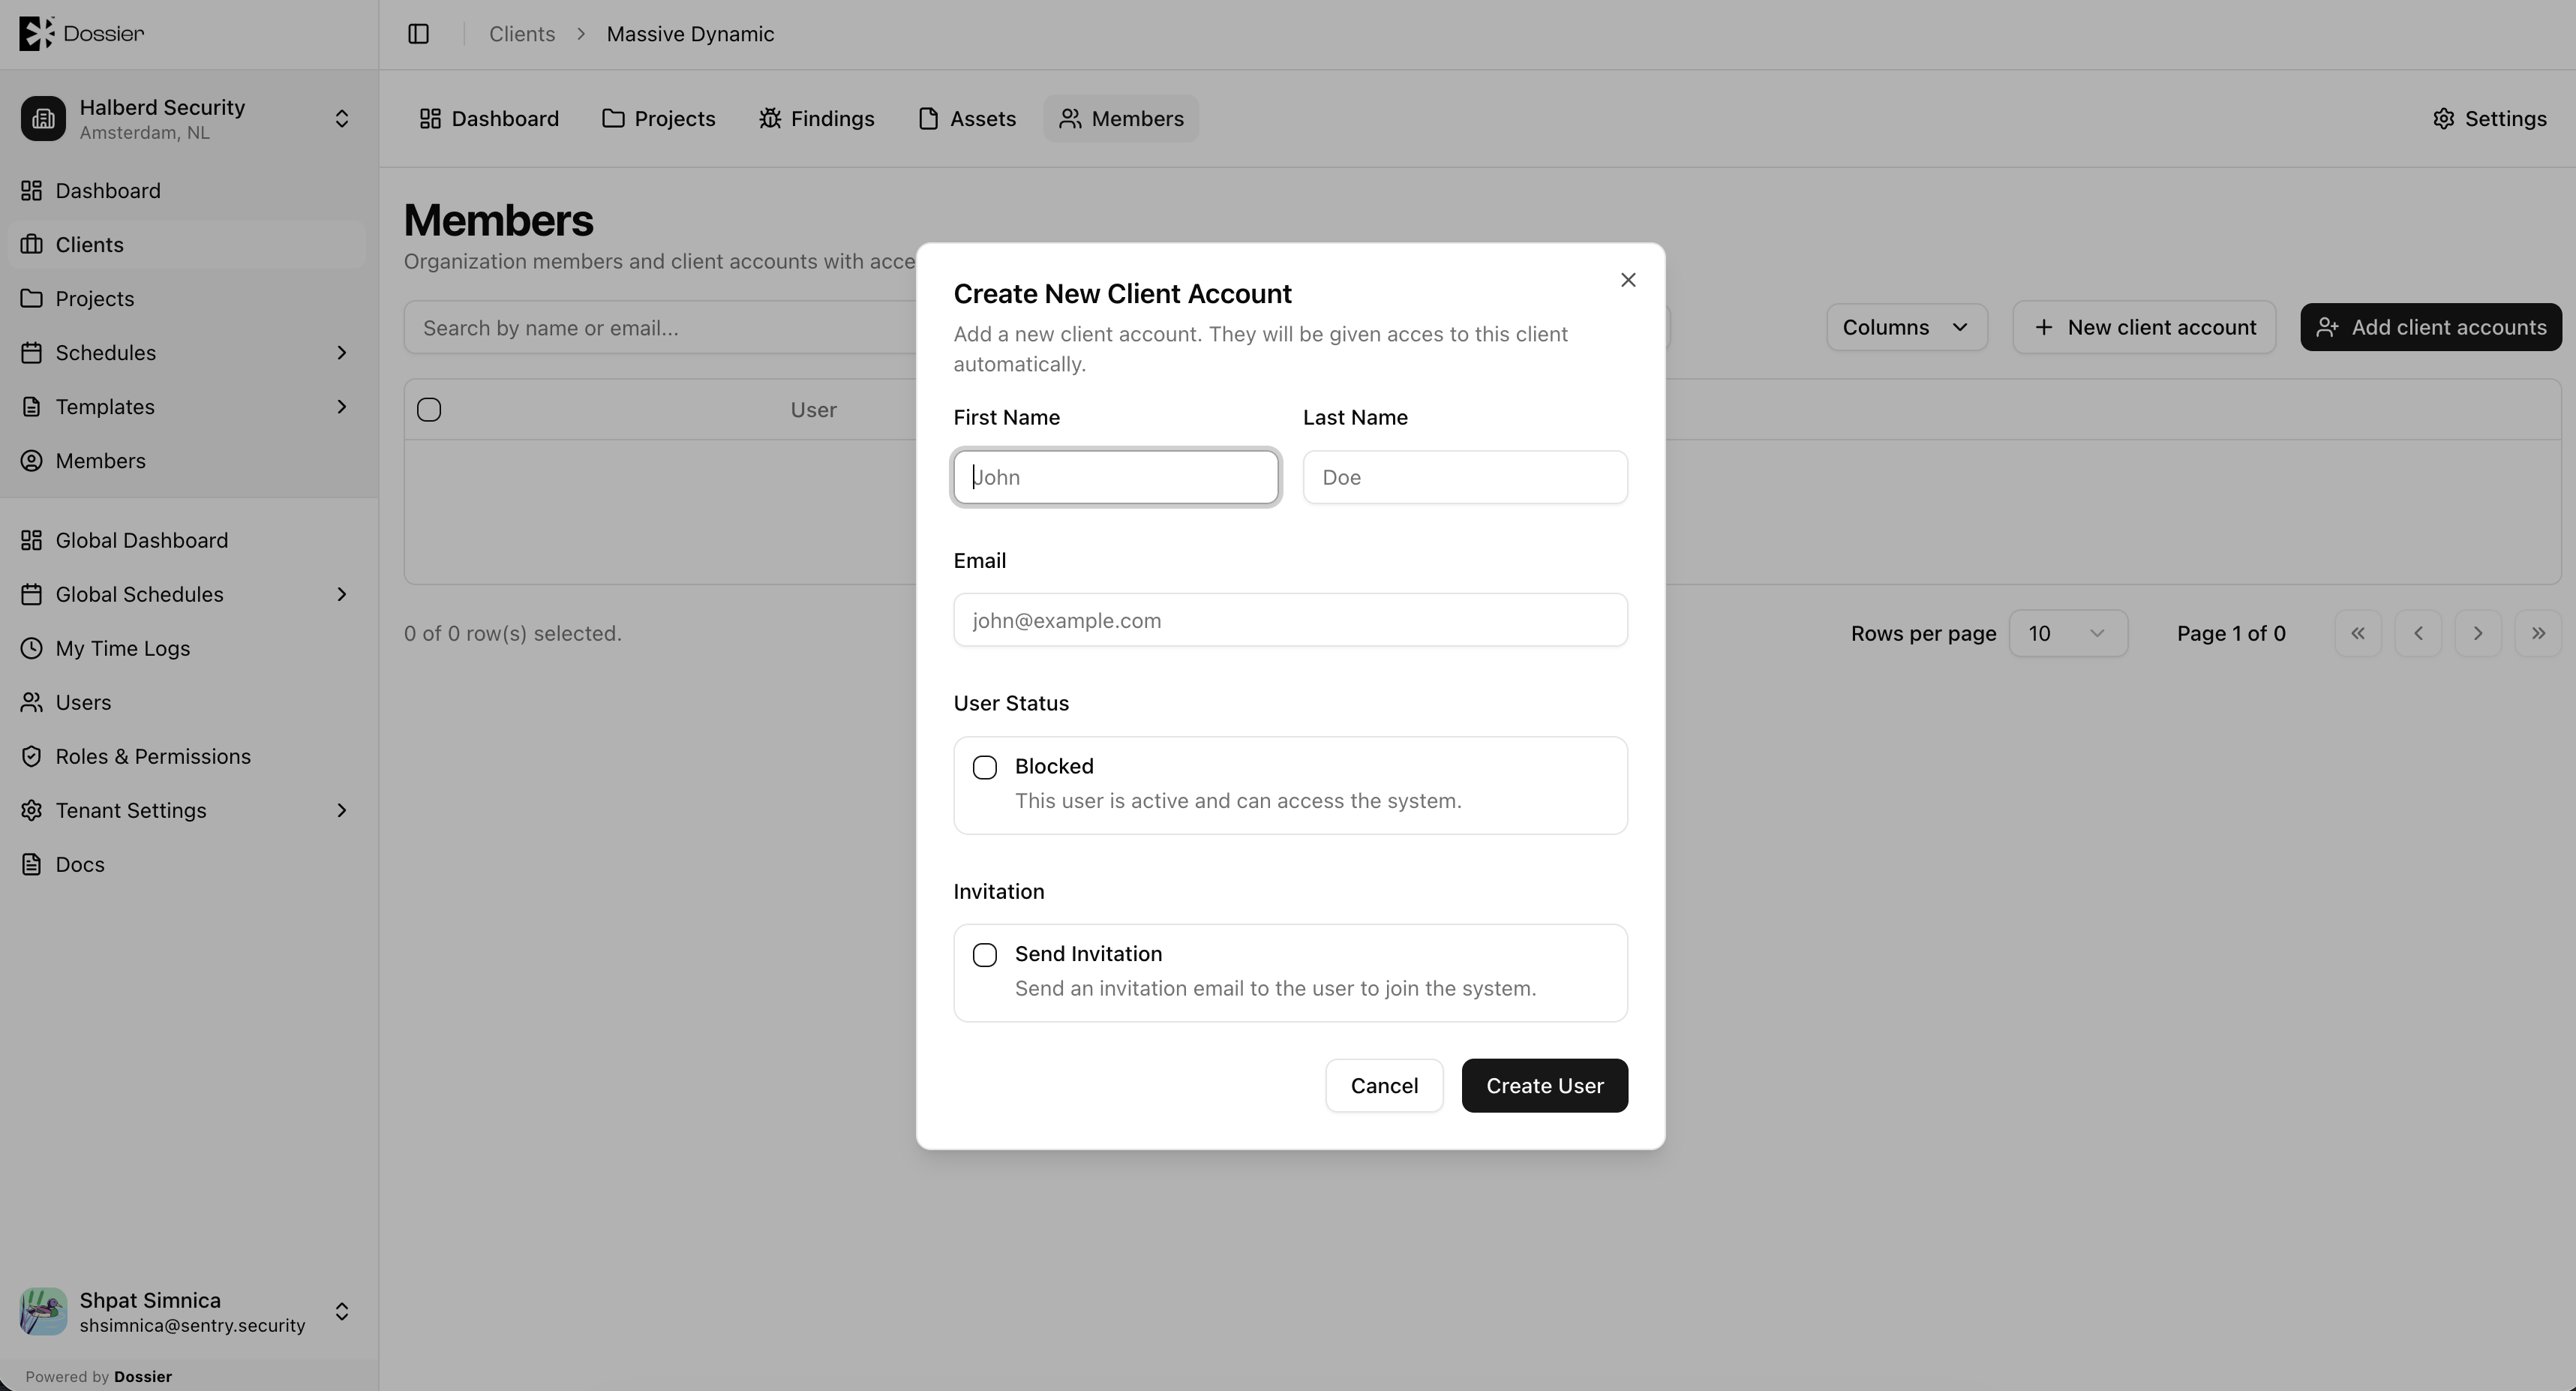Image resolution: width=2576 pixels, height=1391 pixels.
Task: Open Global Dashboard
Action: pos(187,540)
